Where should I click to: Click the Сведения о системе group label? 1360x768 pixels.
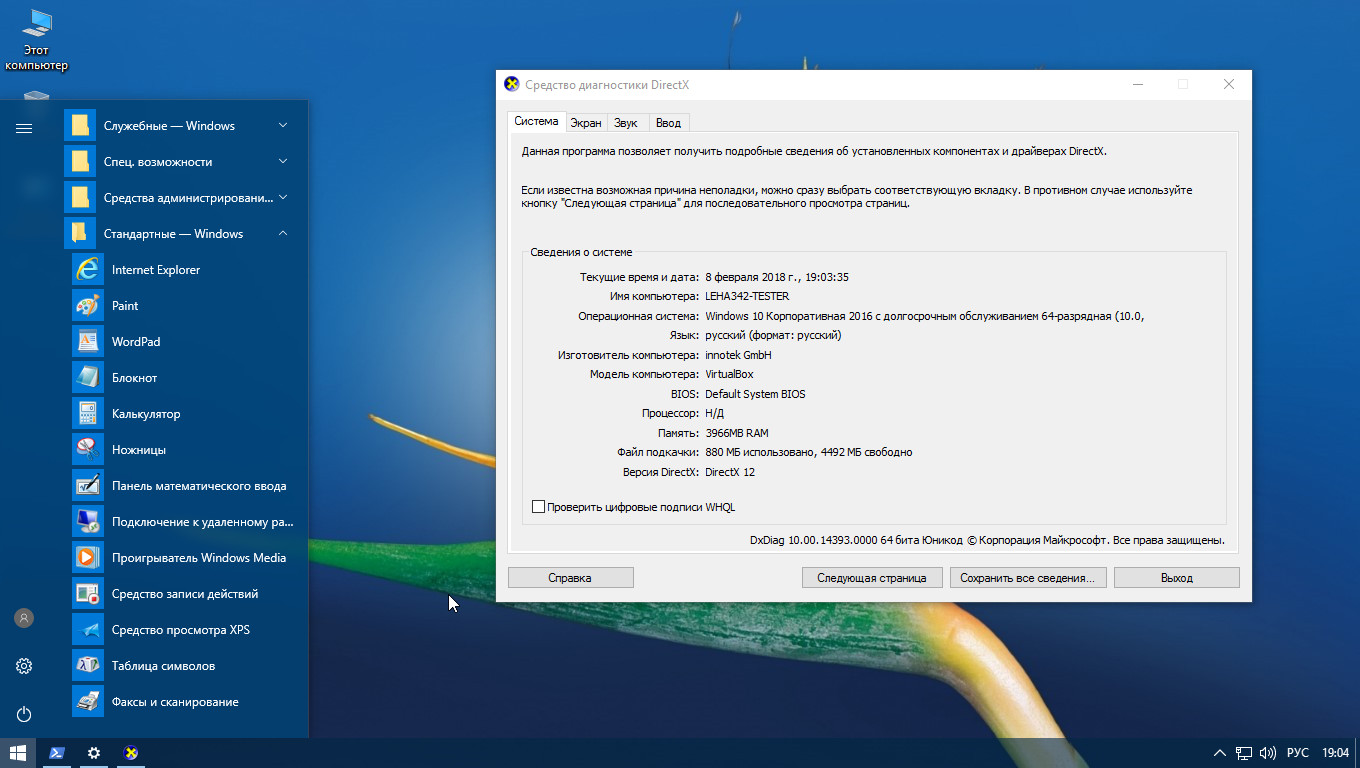(x=581, y=252)
